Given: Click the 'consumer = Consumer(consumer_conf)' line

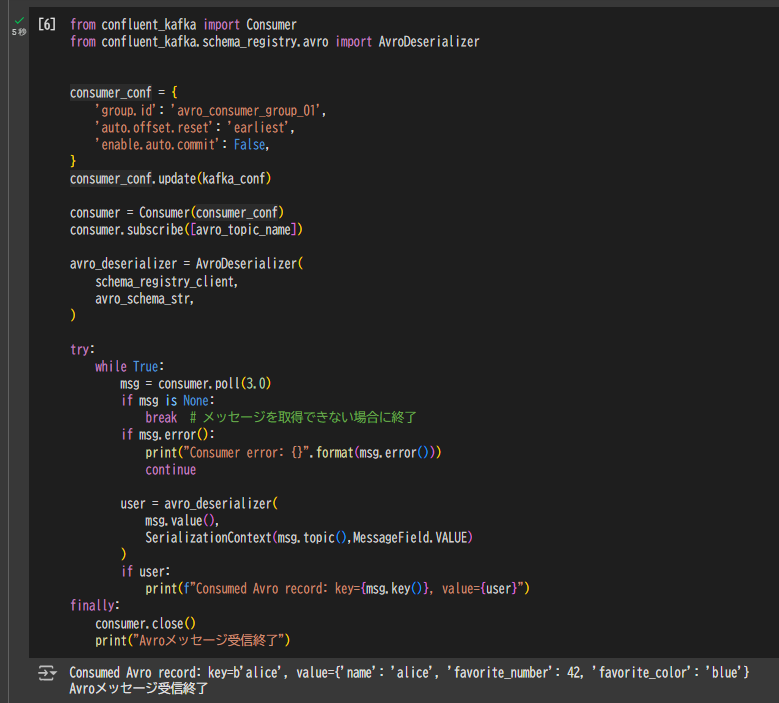Looking at the screenshot, I should click(177, 213).
